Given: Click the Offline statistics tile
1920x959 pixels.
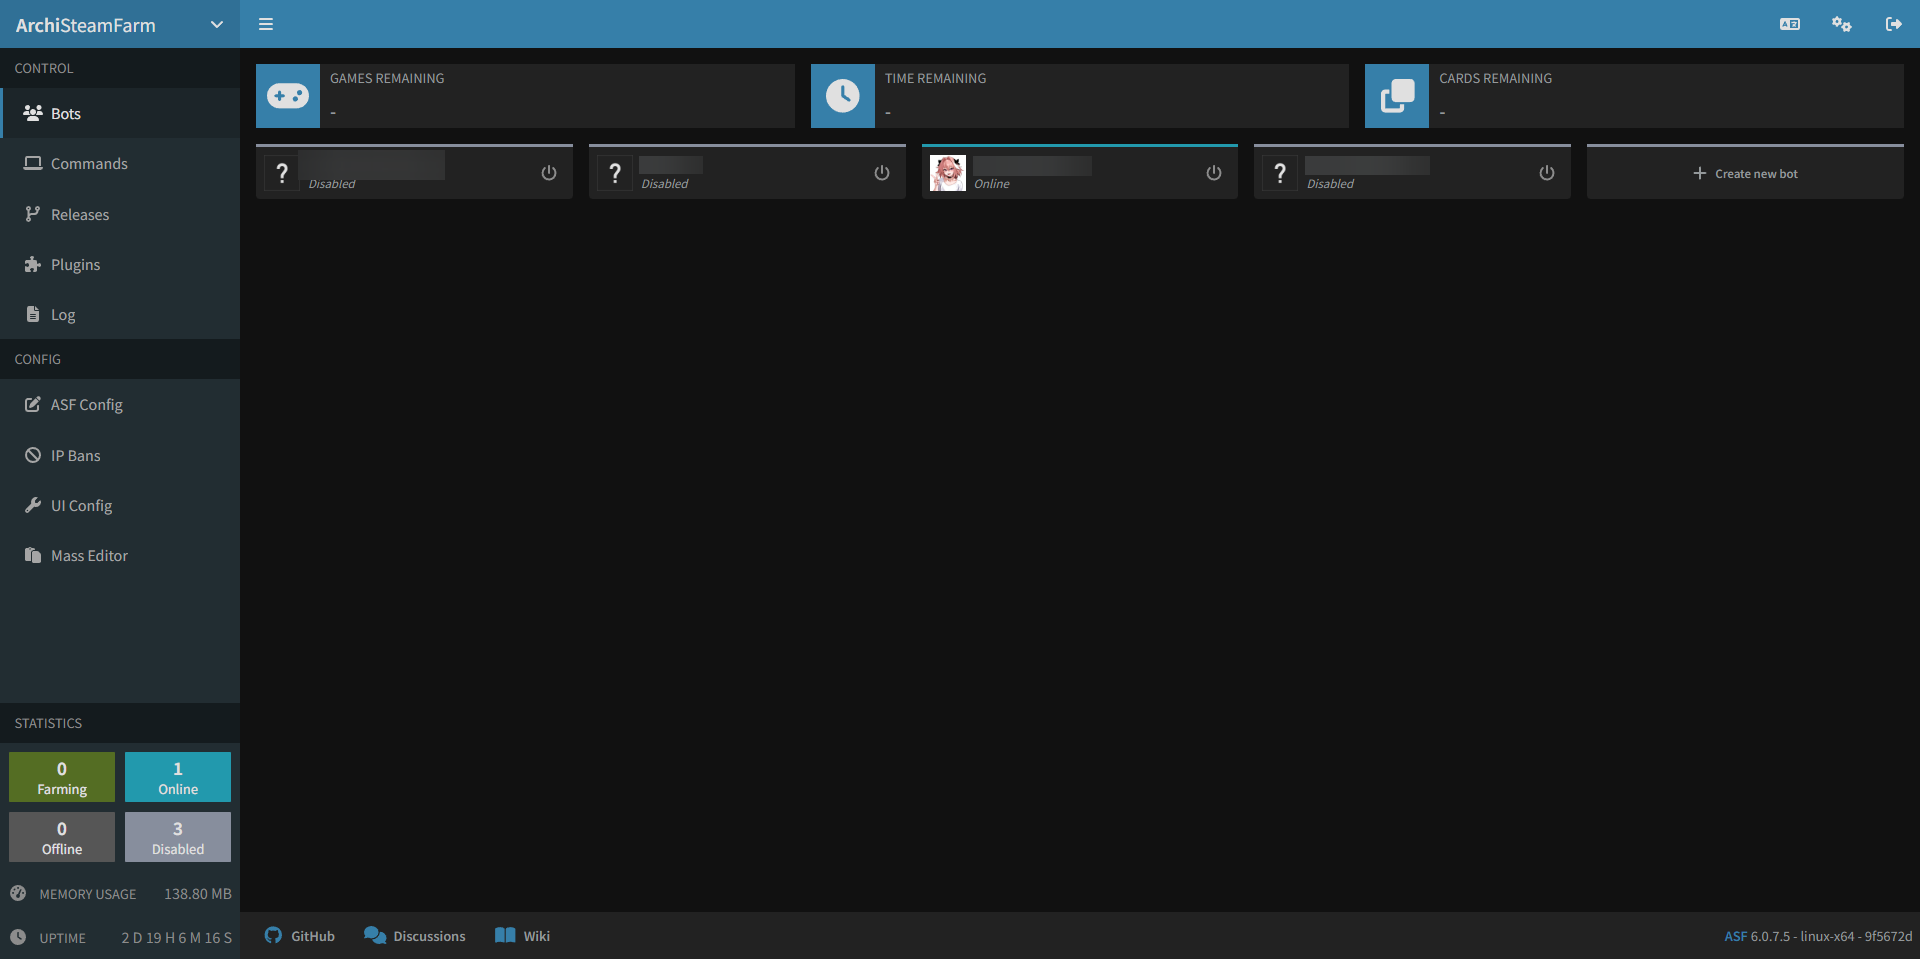Looking at the screenshot, I should point(62,837).
